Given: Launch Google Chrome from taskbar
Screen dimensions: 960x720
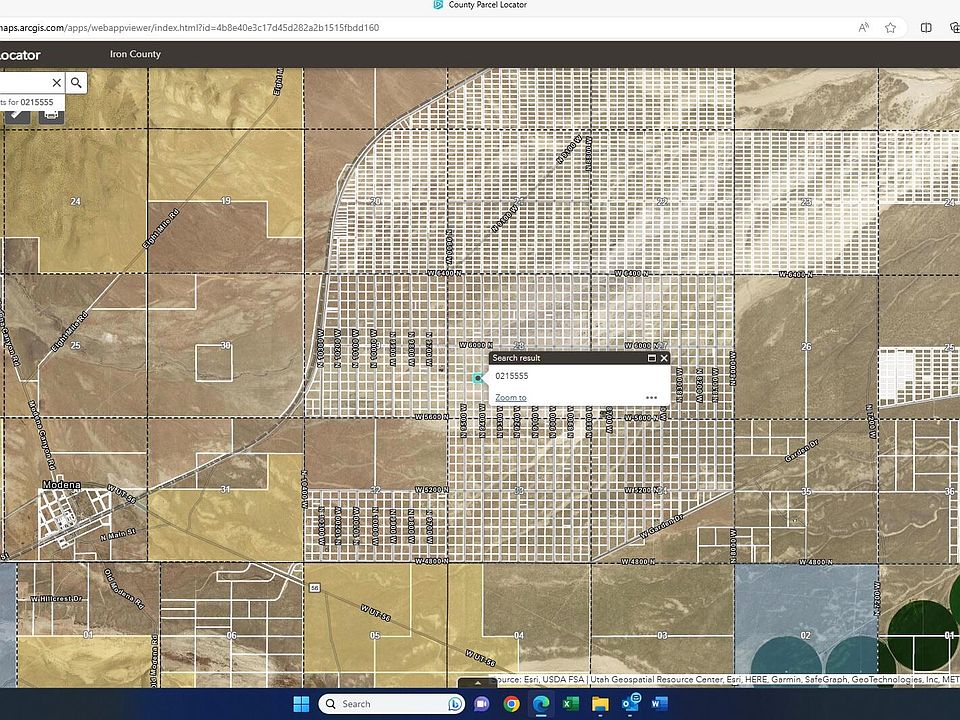Looking at the screenshot, I should pos(511,704).
